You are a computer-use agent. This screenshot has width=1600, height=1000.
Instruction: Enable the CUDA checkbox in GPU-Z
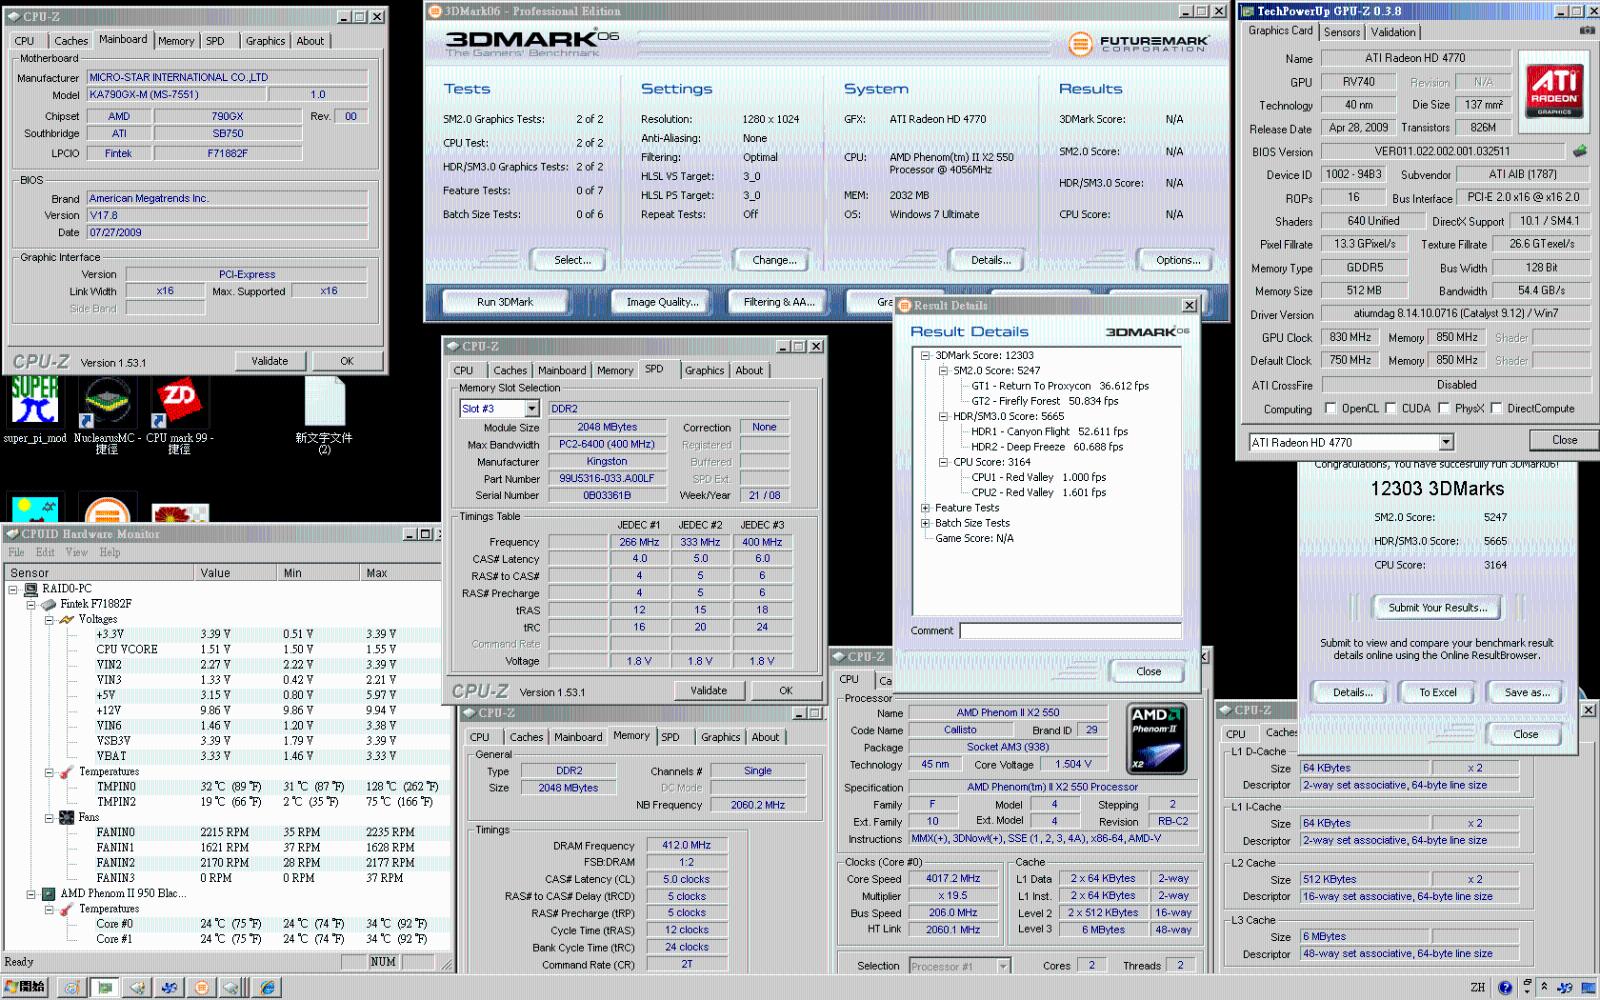[x=1390, y=408]
